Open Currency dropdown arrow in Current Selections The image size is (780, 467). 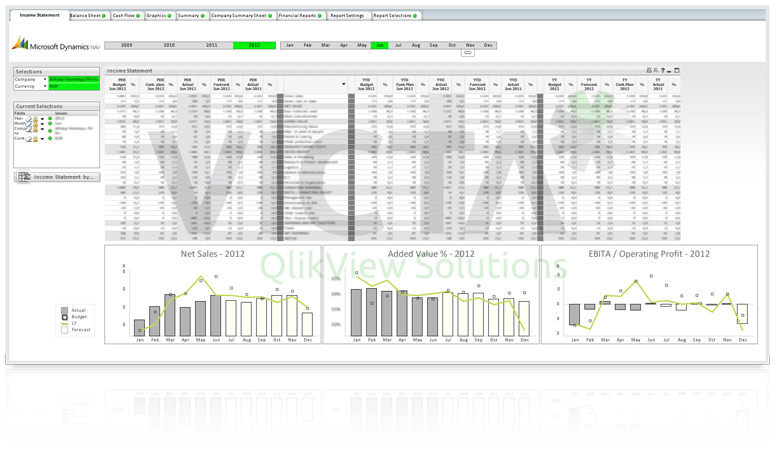pyautogui.click(x=42, y=139)
